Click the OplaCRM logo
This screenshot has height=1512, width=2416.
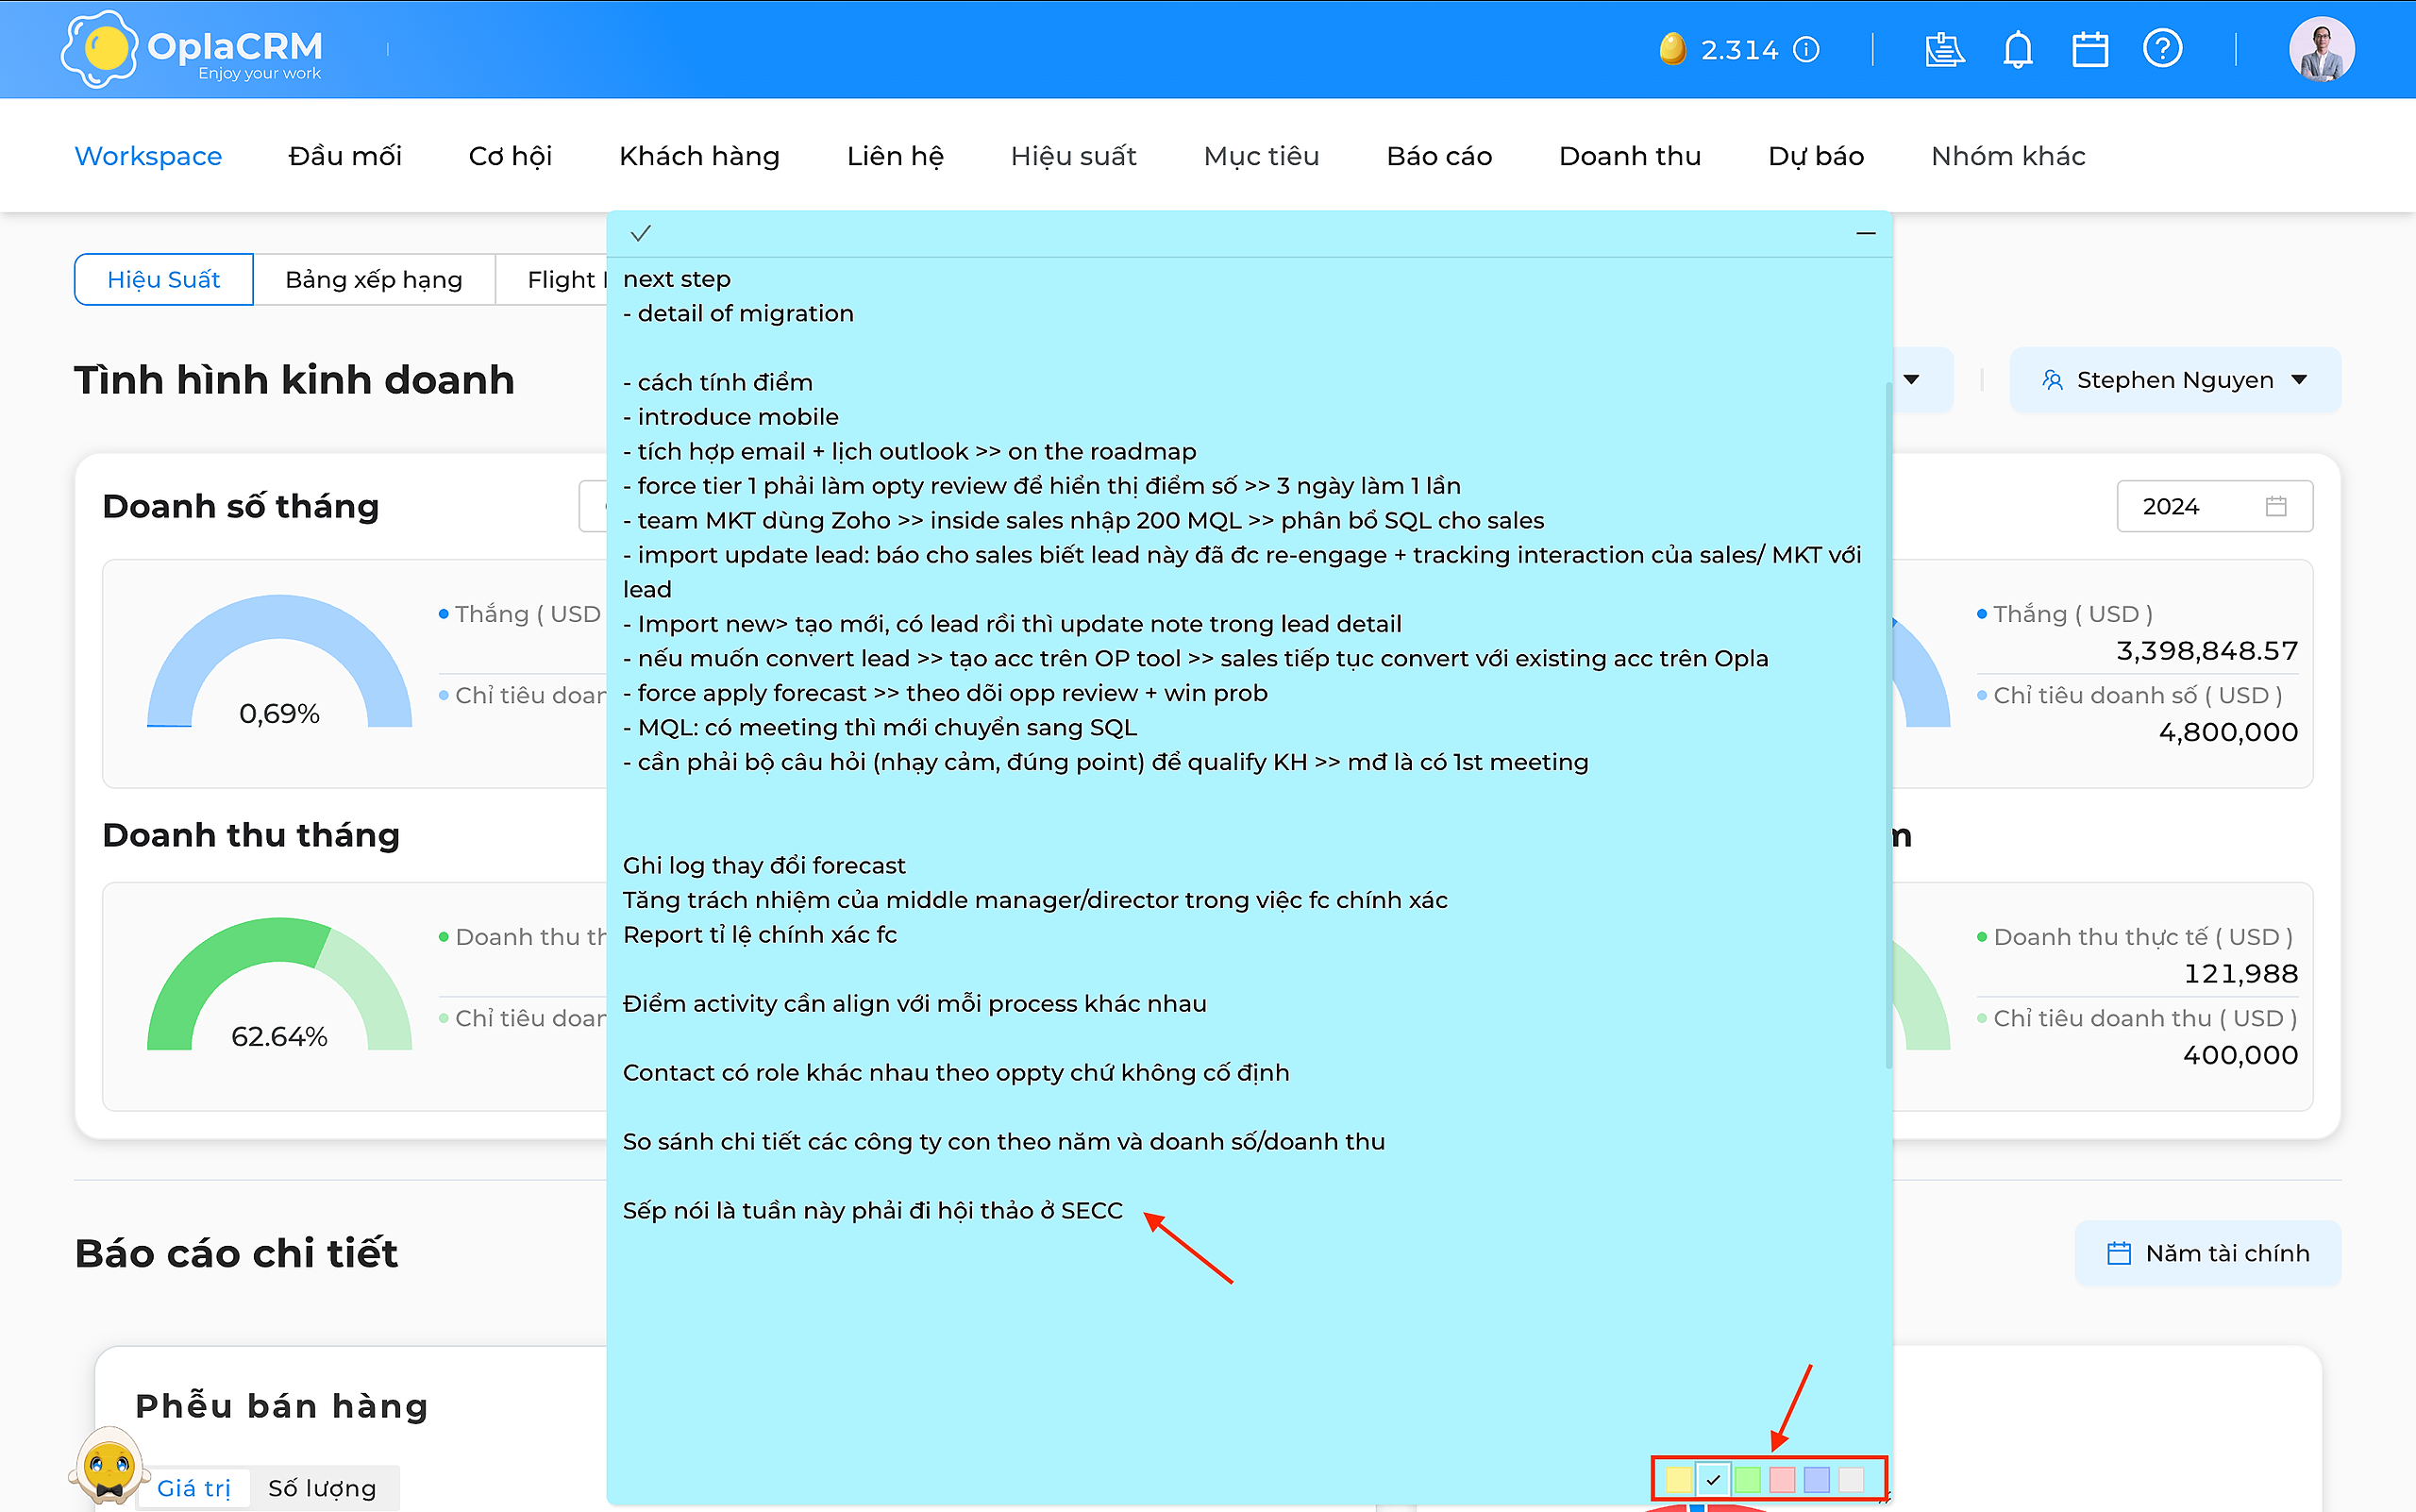tap(192, 49)
